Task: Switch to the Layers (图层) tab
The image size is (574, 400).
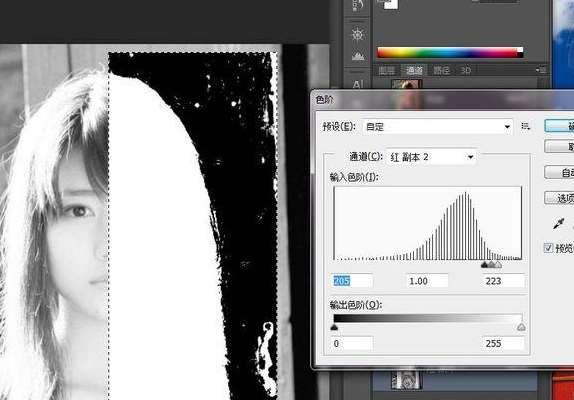Action: (x=387, y=70)
